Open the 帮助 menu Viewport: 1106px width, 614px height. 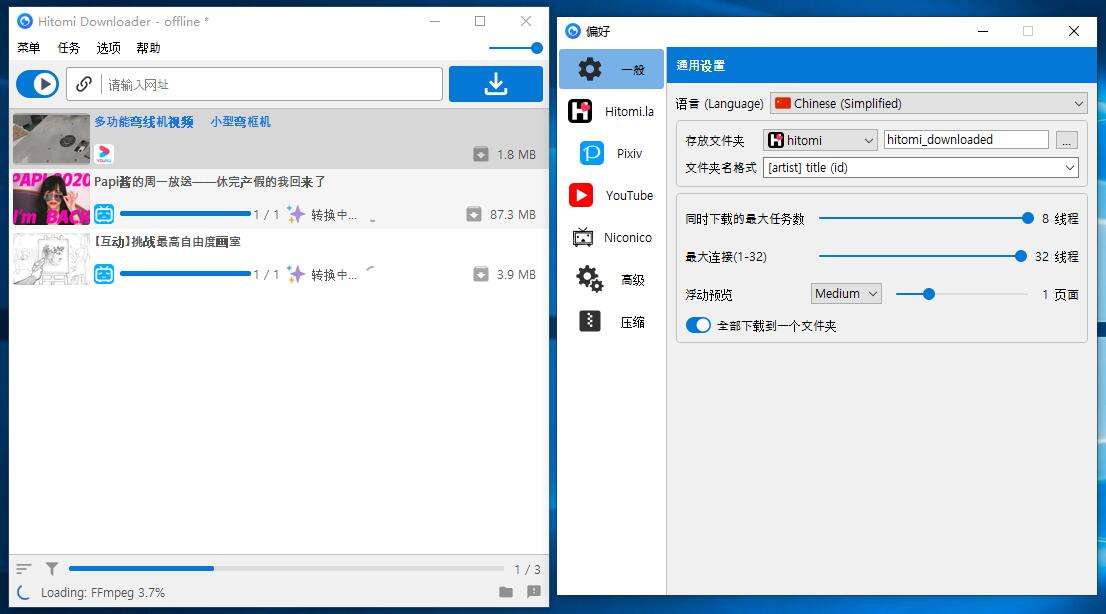coord(148,48)
